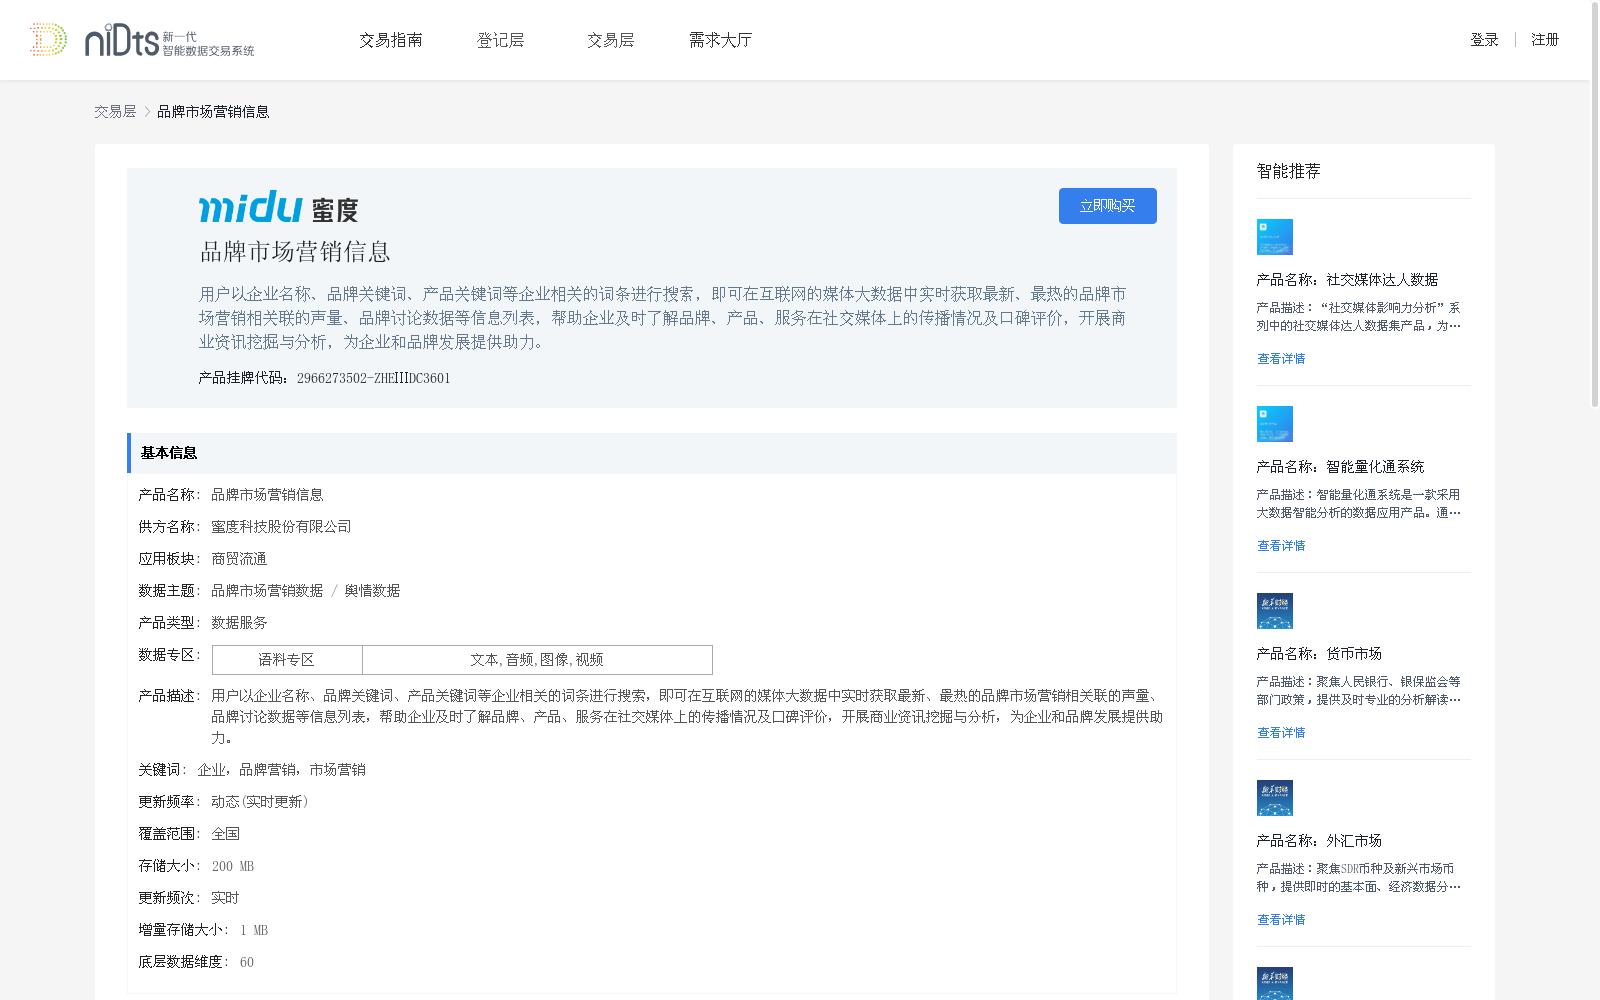This screenshot has width=1600, height=1000.
Task: Click 舆情数据 data theme
Action: pos(372,591)
